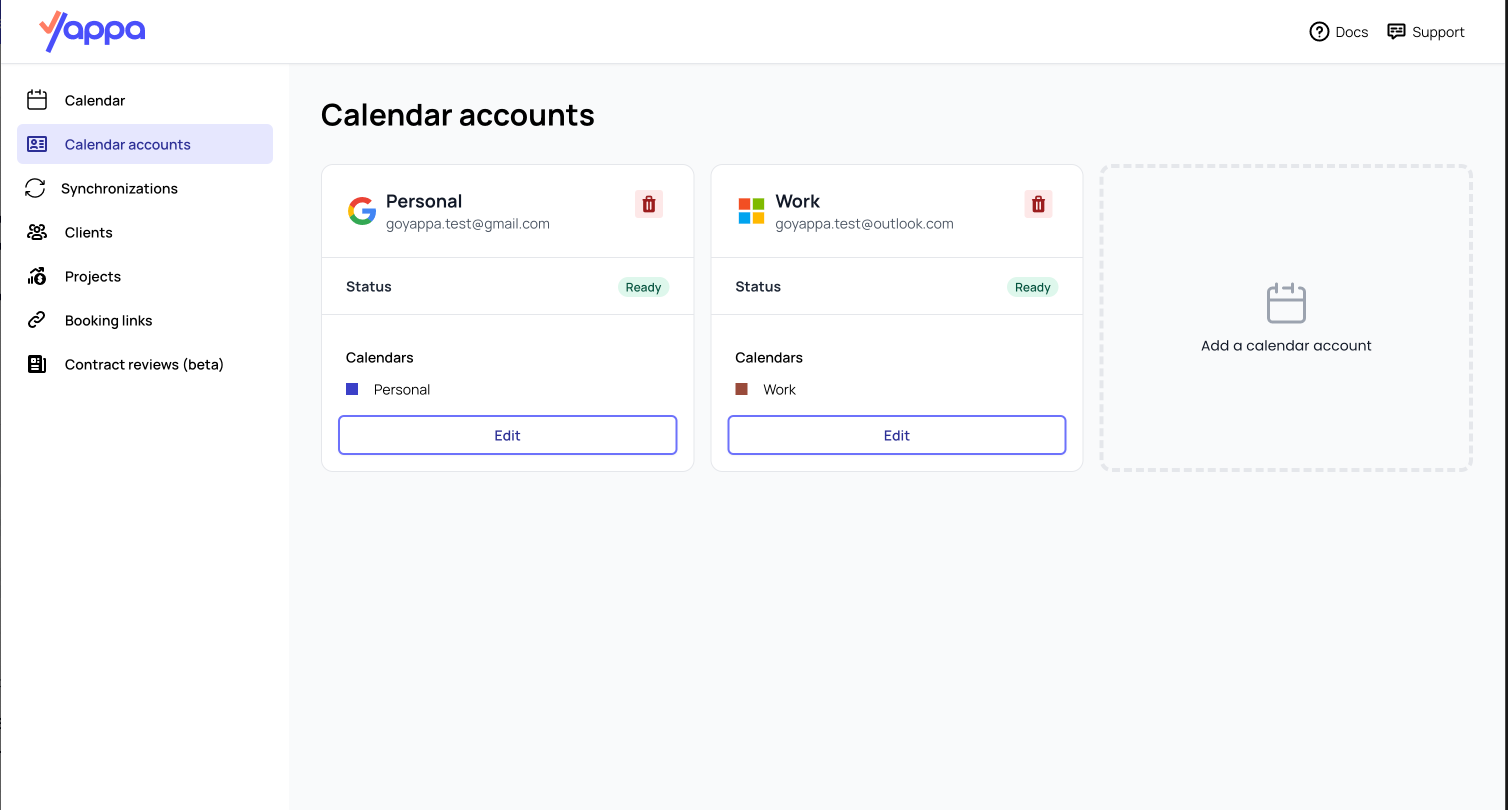Delete the Personal account using trash icon
Image resolution: width=1508 pixels, height=810 pixels.
point(649,204)
